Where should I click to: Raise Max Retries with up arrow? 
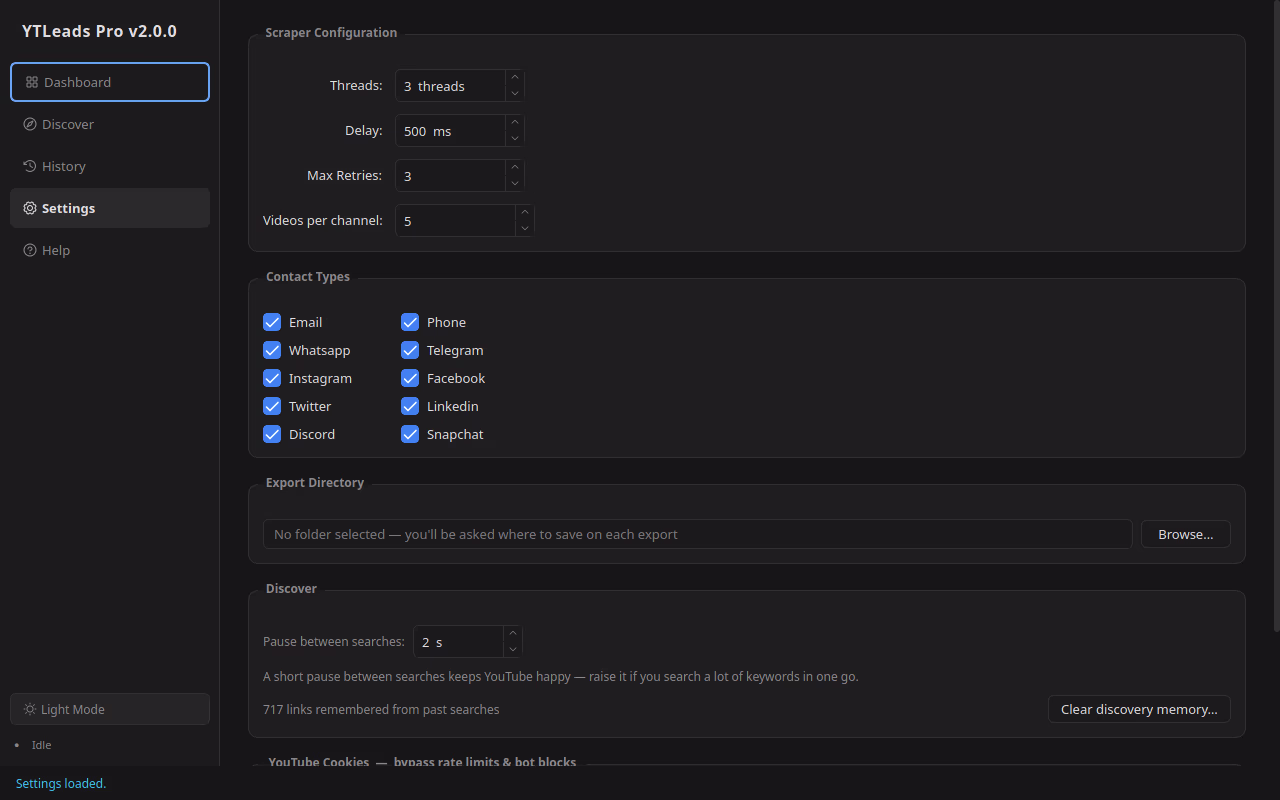(x=514, y=168)
